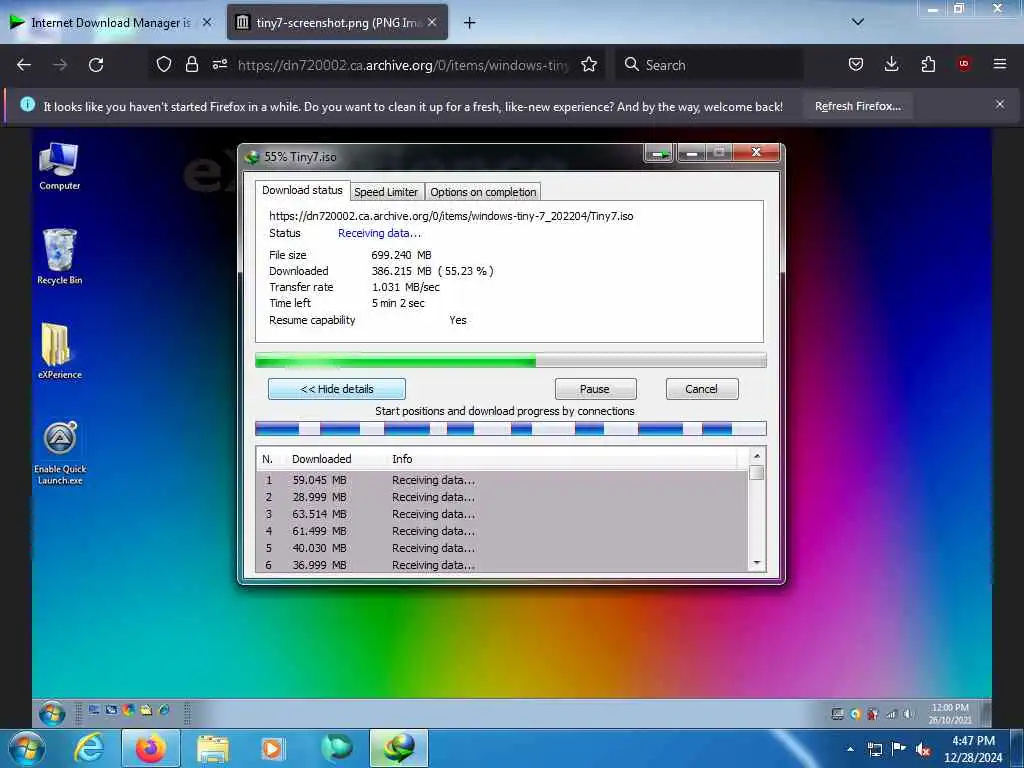Viewport: 1024px width, 768px height.
Task: Click the Downloaded column header
Action: (321, 459)
